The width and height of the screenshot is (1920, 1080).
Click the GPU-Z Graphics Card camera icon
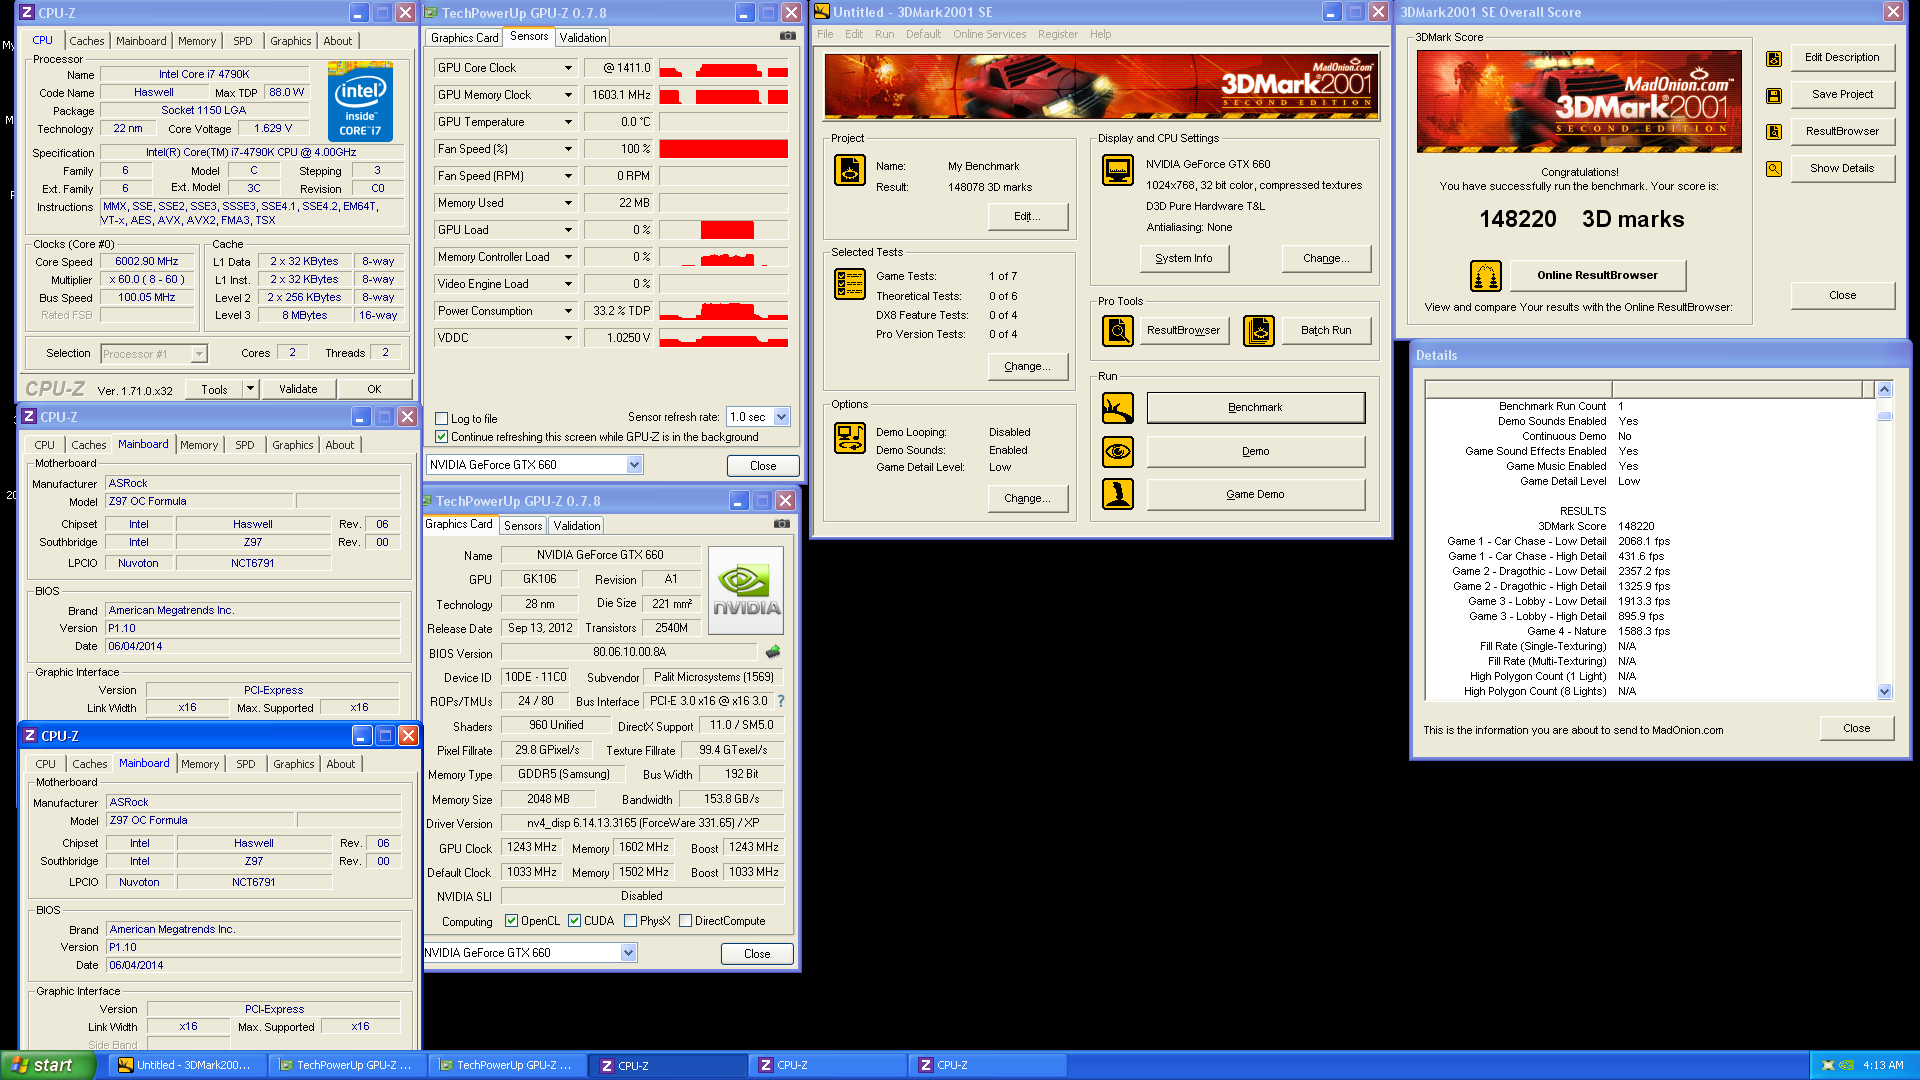(x=782, y=524)
